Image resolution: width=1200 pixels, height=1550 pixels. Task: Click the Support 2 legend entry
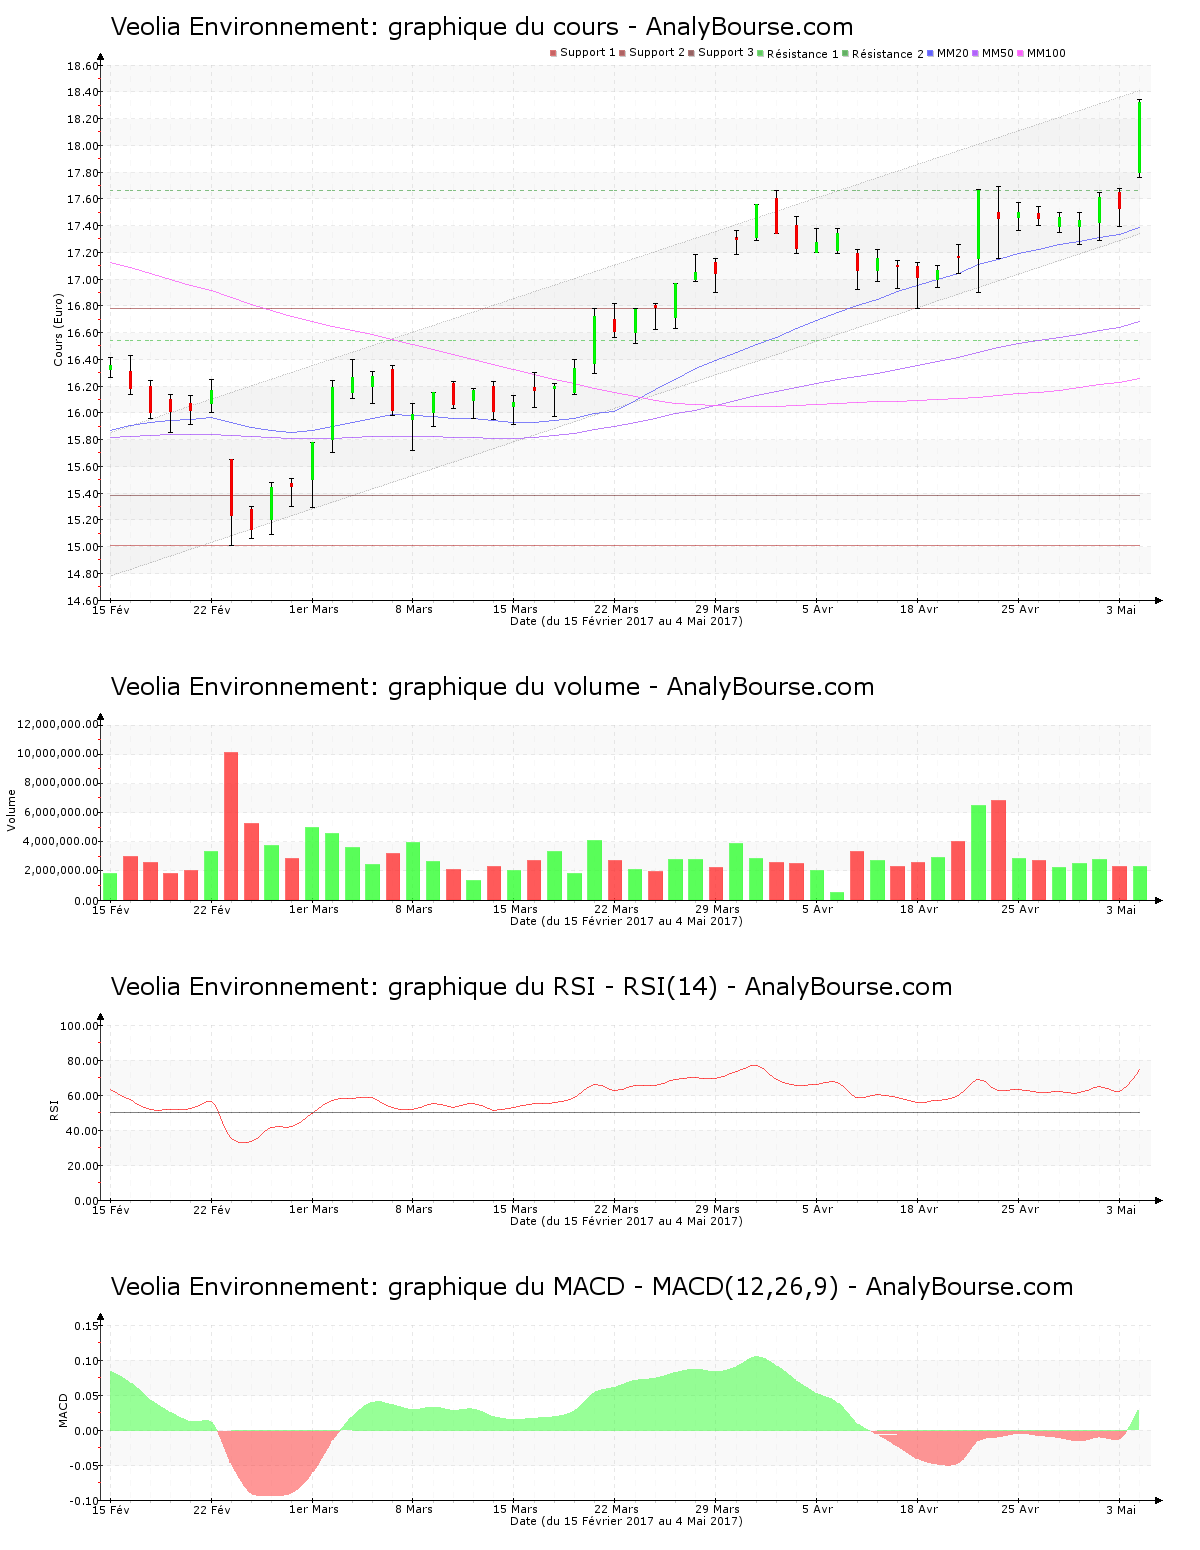(x=652, y=53)
